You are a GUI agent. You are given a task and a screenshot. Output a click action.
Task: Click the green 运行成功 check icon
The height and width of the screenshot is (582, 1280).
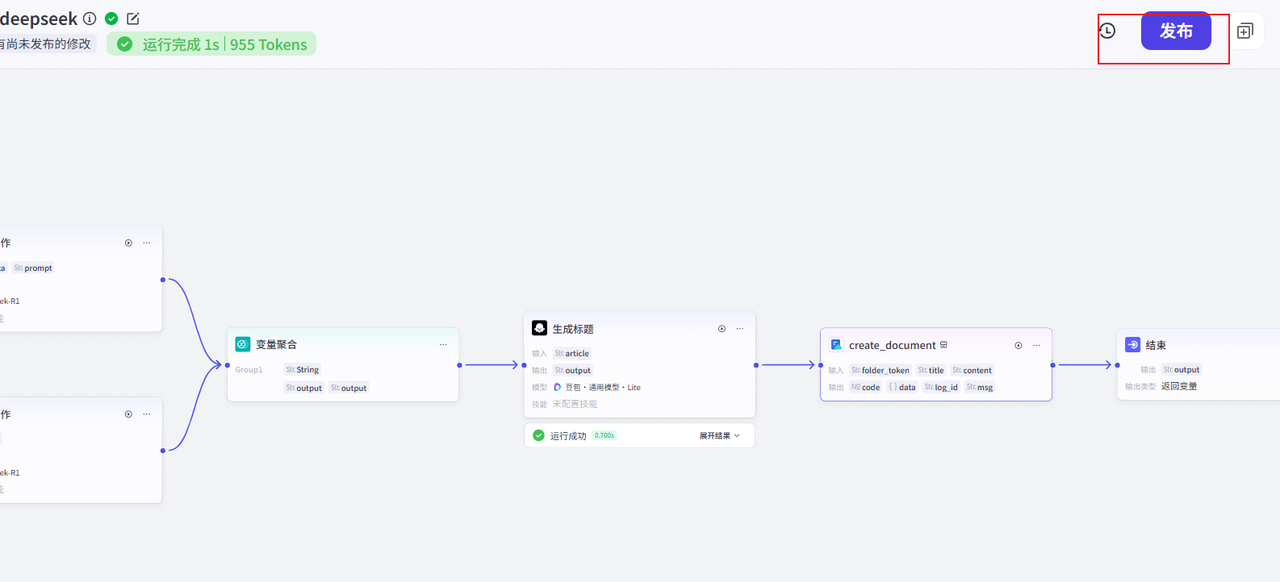tap(539, 435)
